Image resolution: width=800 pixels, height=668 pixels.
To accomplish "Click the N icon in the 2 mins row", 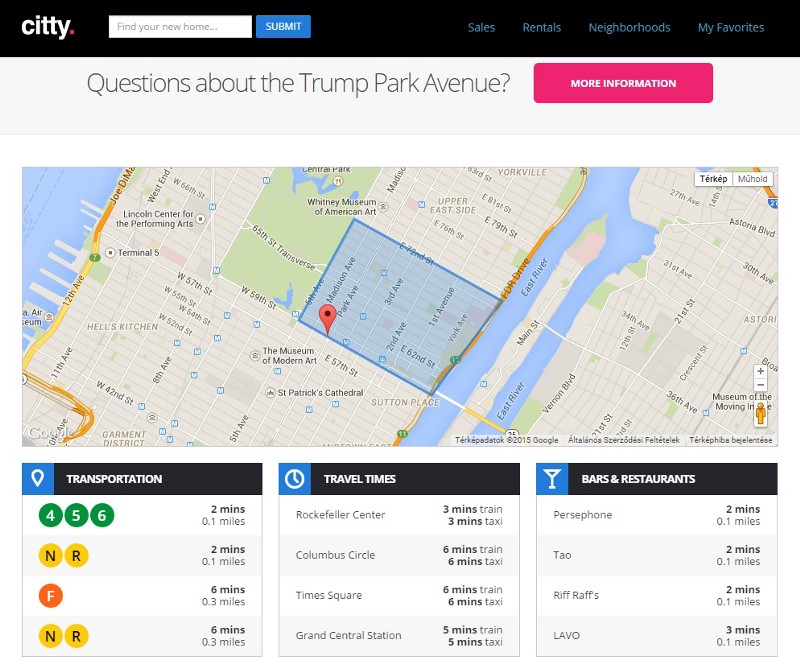I will [x=51, y=555].
